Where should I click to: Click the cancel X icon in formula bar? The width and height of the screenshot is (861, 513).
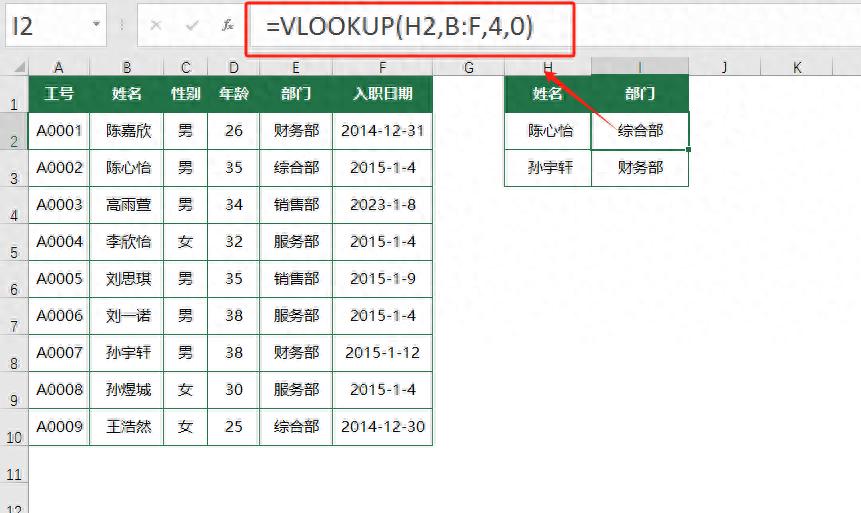[156, 25]
